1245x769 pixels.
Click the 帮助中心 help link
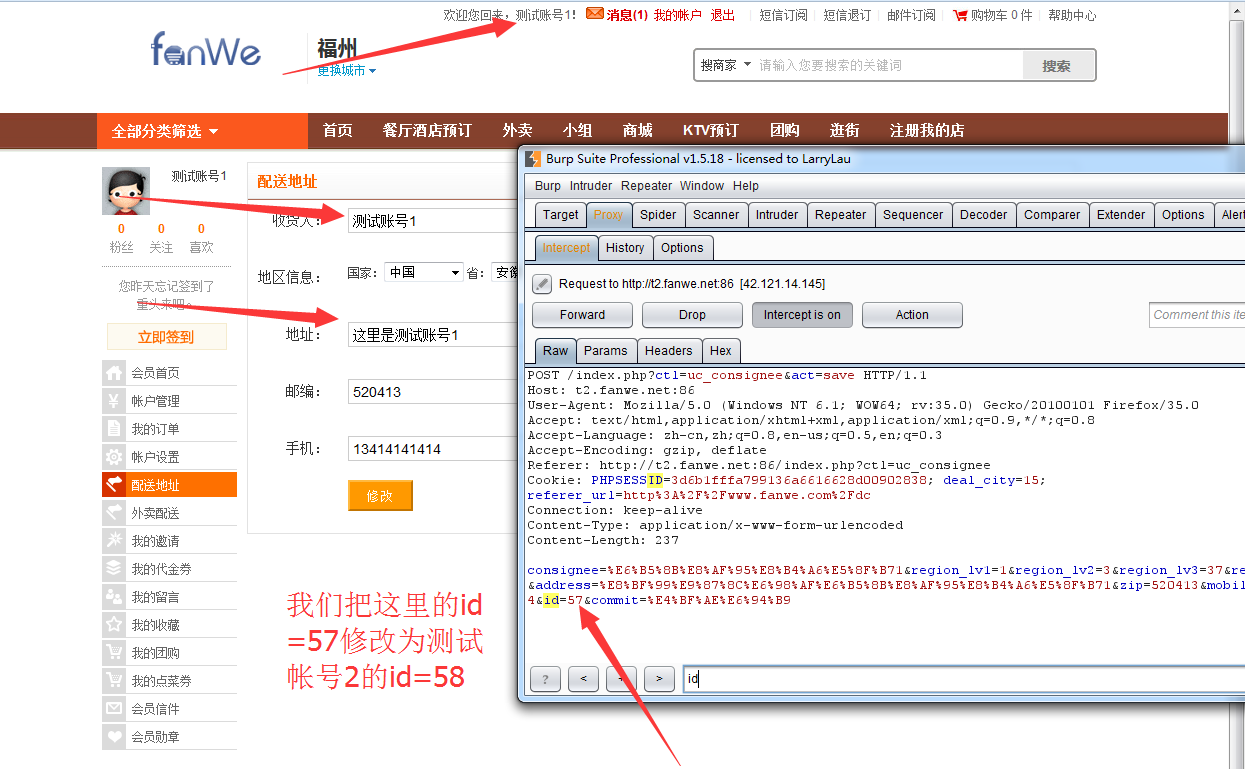[1072, 15]
